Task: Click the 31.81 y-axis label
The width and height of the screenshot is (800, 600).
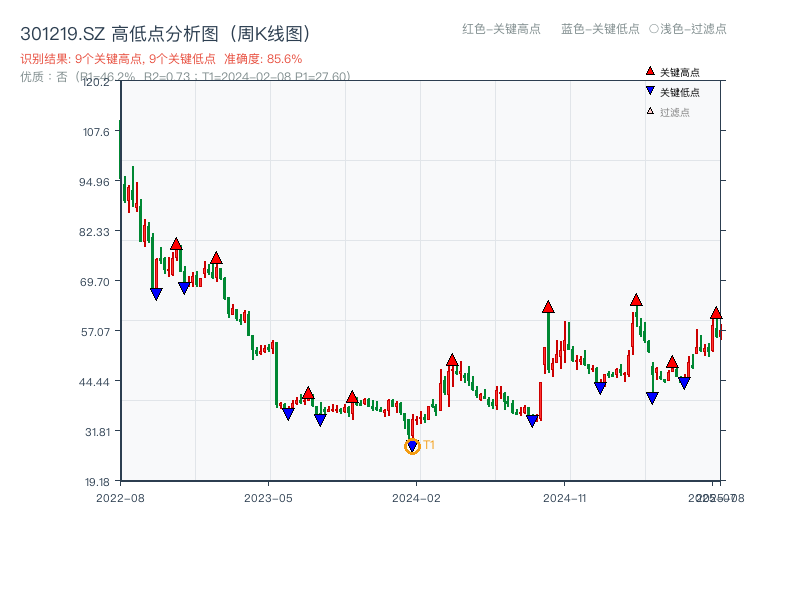Action: point(97,432)
